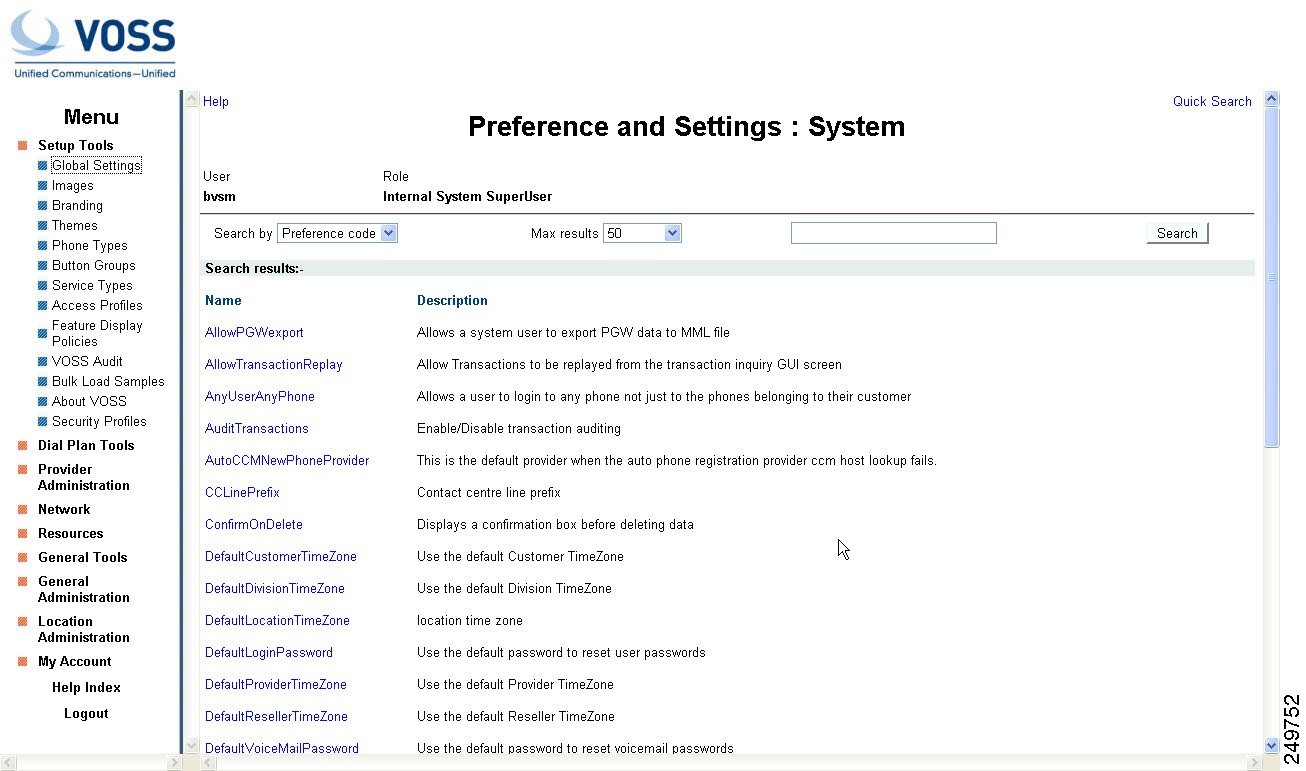Open the Provider Administration menu
The image size is (1306, 771).
point(84,477)
